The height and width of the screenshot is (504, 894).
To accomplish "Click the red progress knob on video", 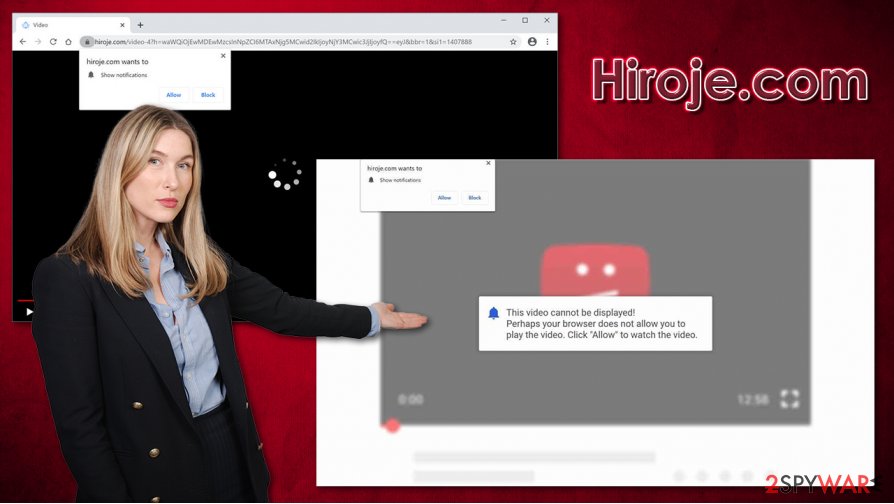I will pos(392,425).
